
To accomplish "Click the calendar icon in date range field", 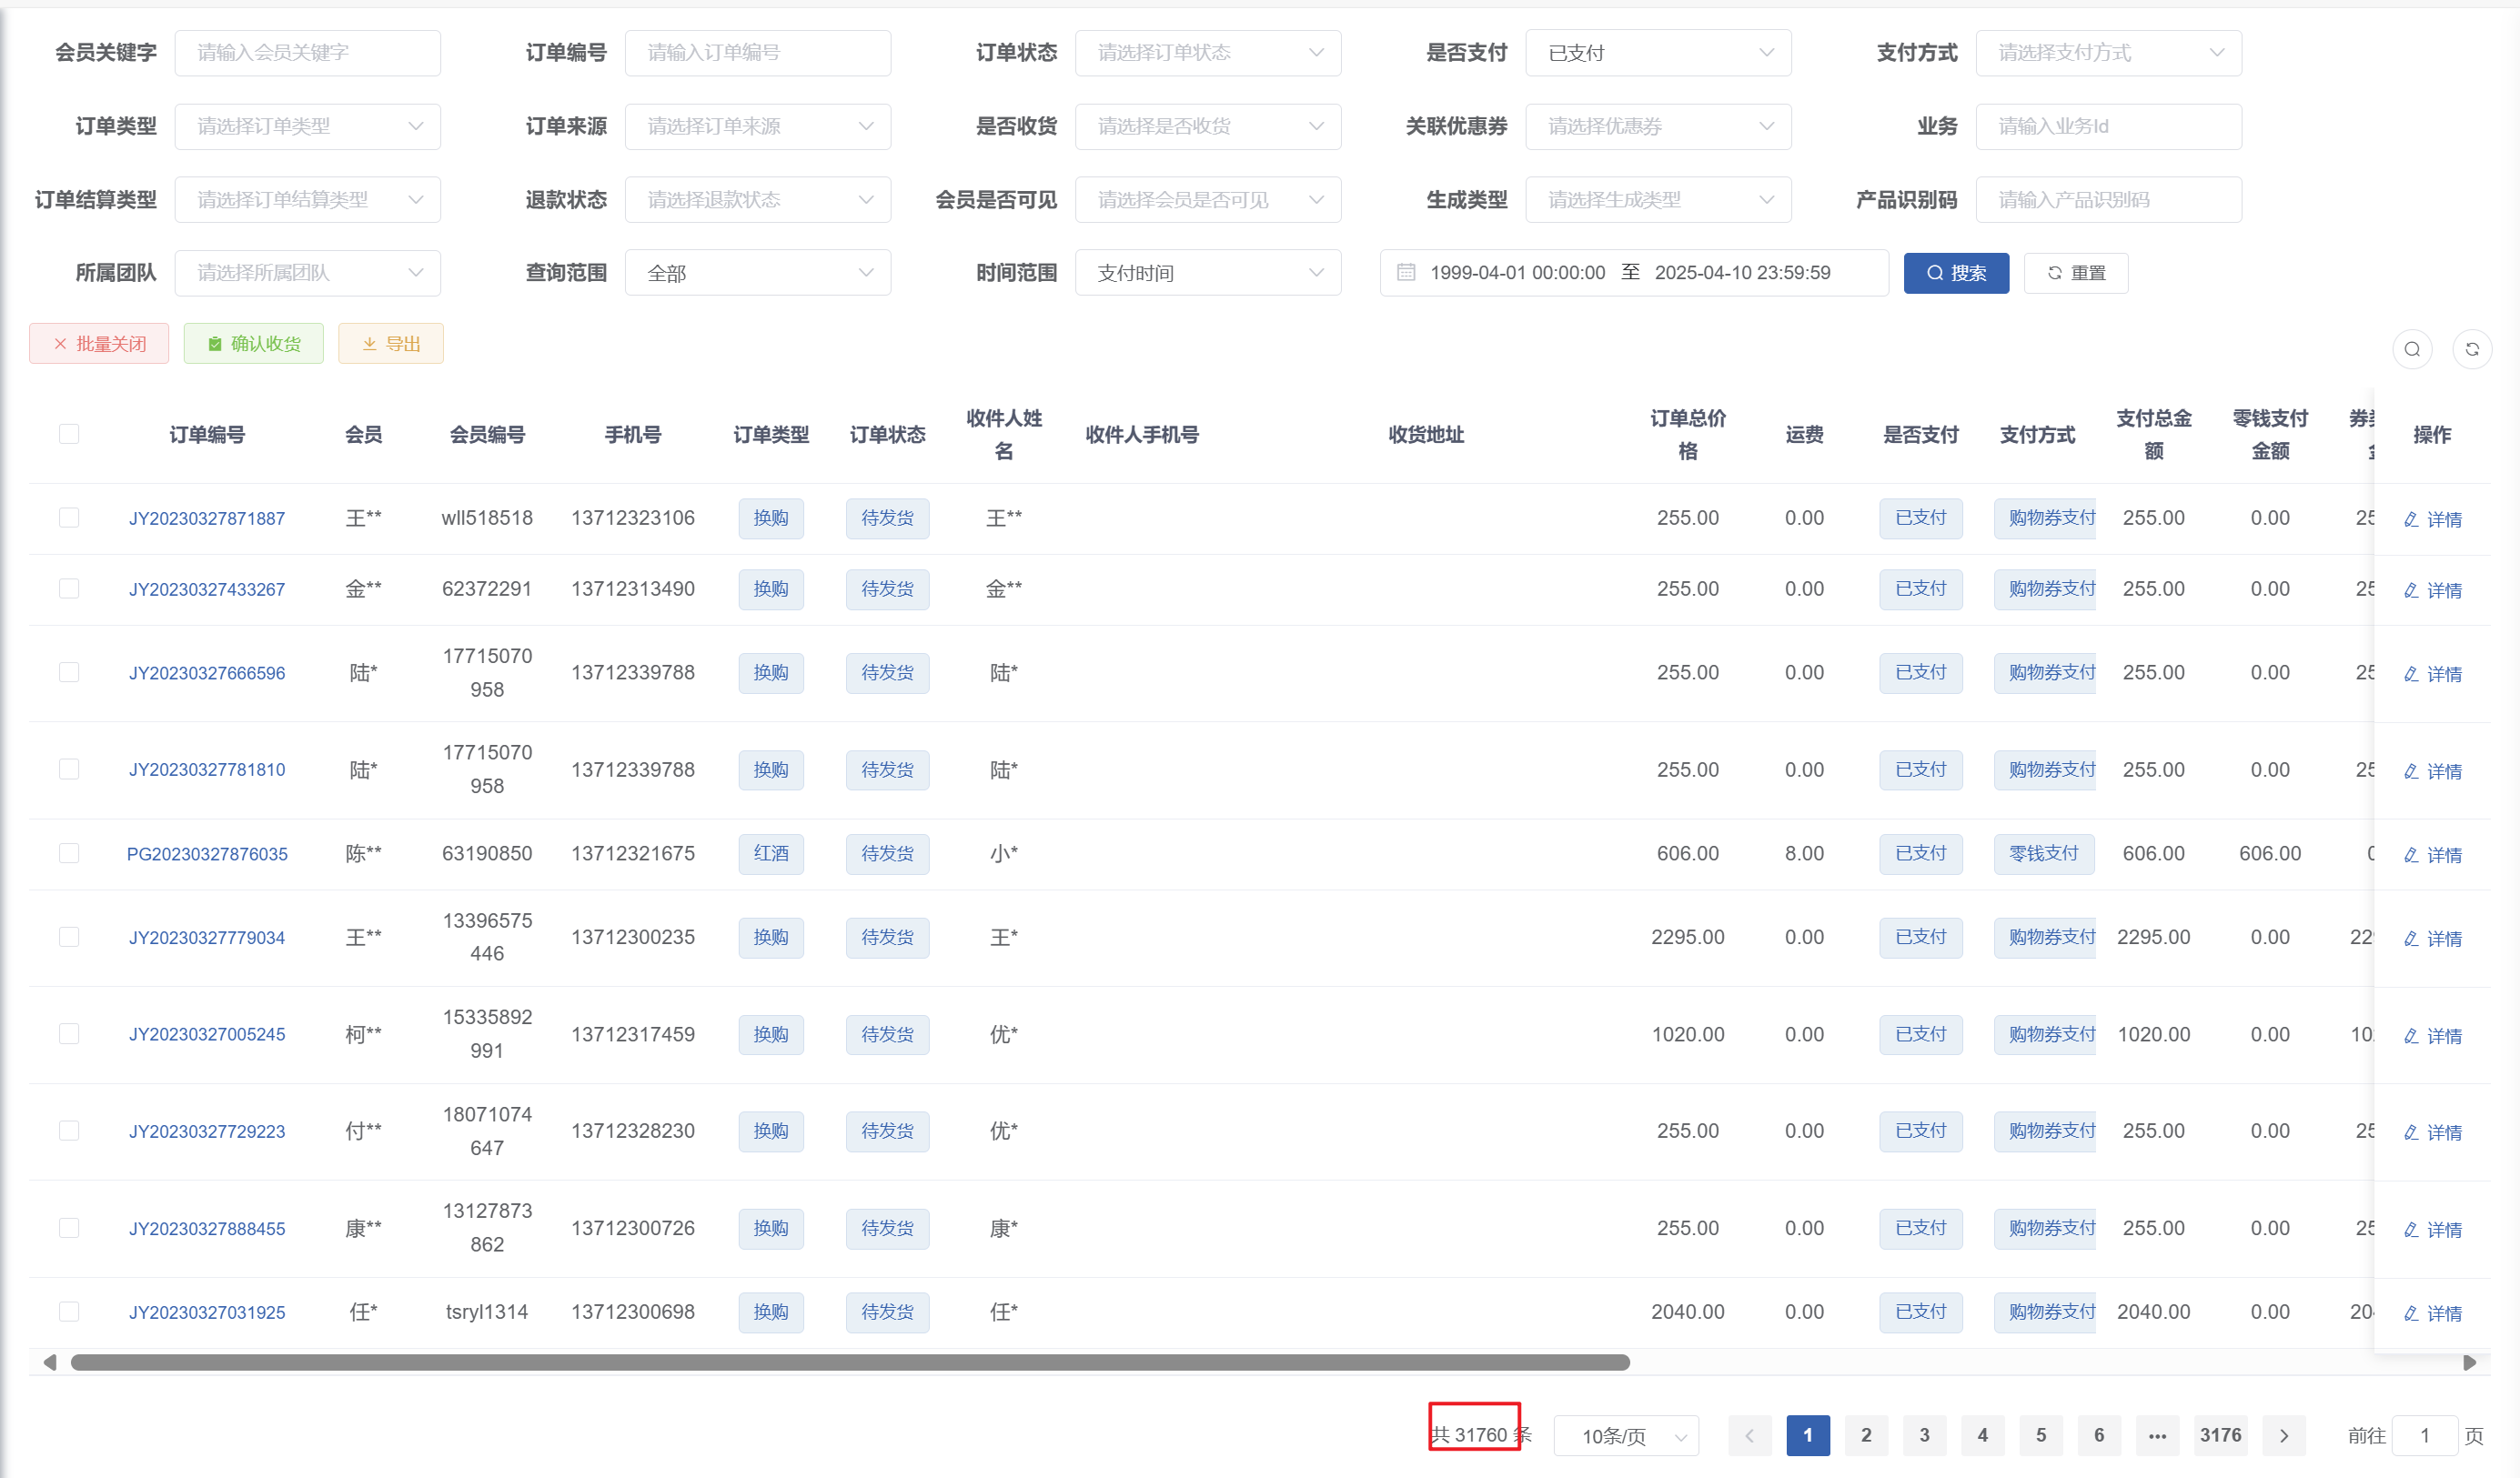I will [x=1406, y=272].
